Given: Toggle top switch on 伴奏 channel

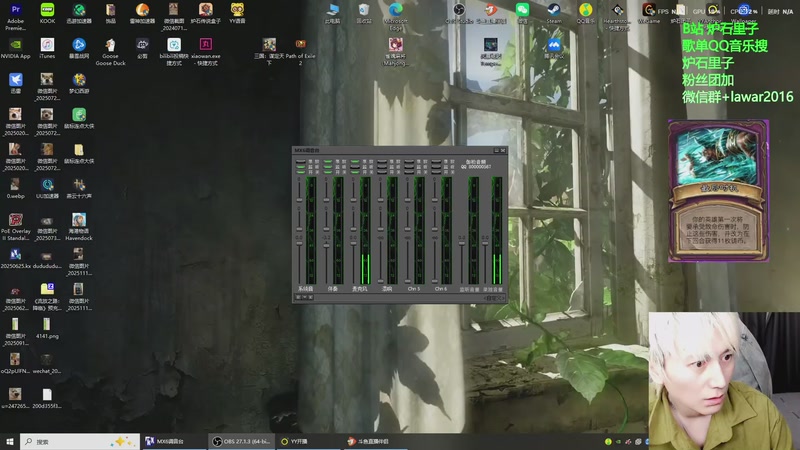Looking at the screenshot, I should pyautogui.click(x=328, y=161).
